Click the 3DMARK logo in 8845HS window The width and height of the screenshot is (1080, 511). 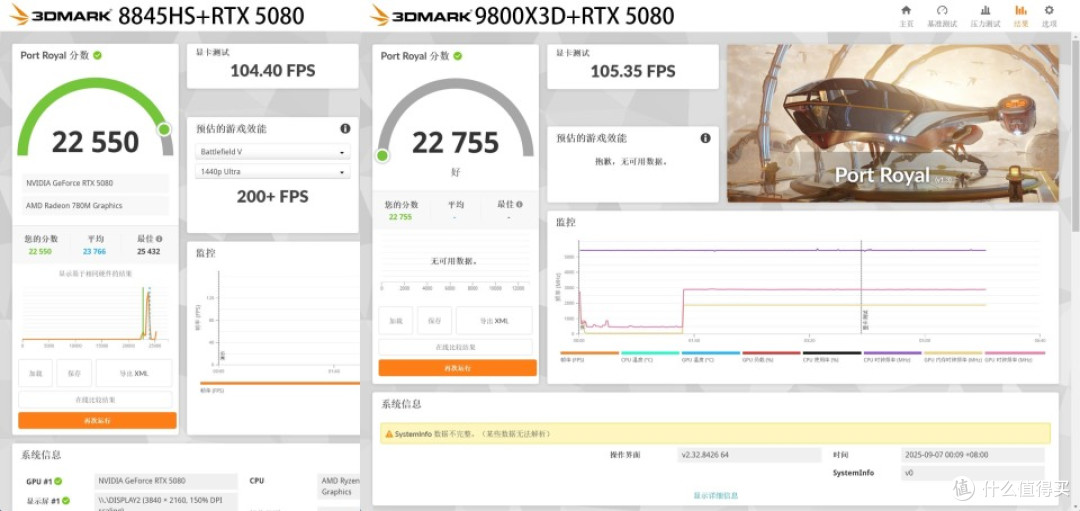(x=61, y=15)
